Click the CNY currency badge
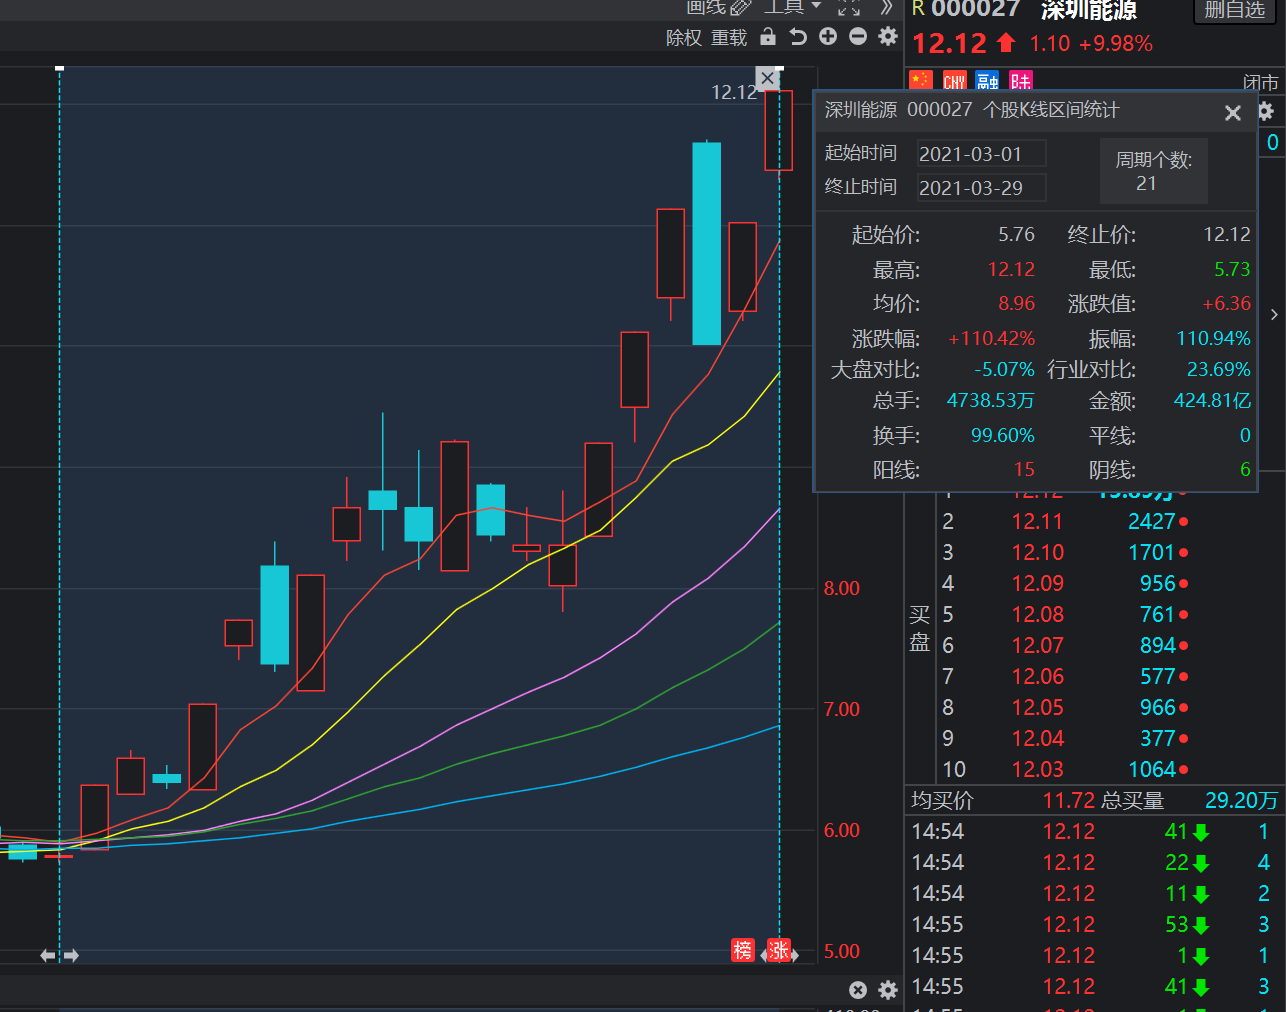Image resolution: width=1286 pixels, height=1012 pixels. pyautogui.click(x=954, y=81)
